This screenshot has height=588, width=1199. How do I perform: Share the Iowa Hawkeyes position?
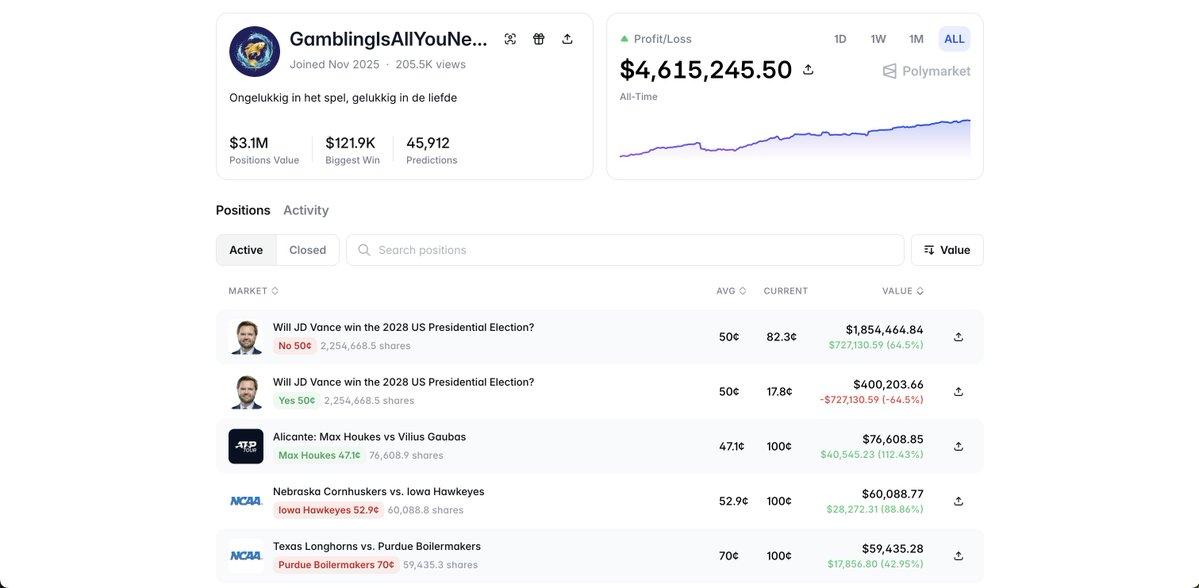pyautogui.click(x=958, y=501)
